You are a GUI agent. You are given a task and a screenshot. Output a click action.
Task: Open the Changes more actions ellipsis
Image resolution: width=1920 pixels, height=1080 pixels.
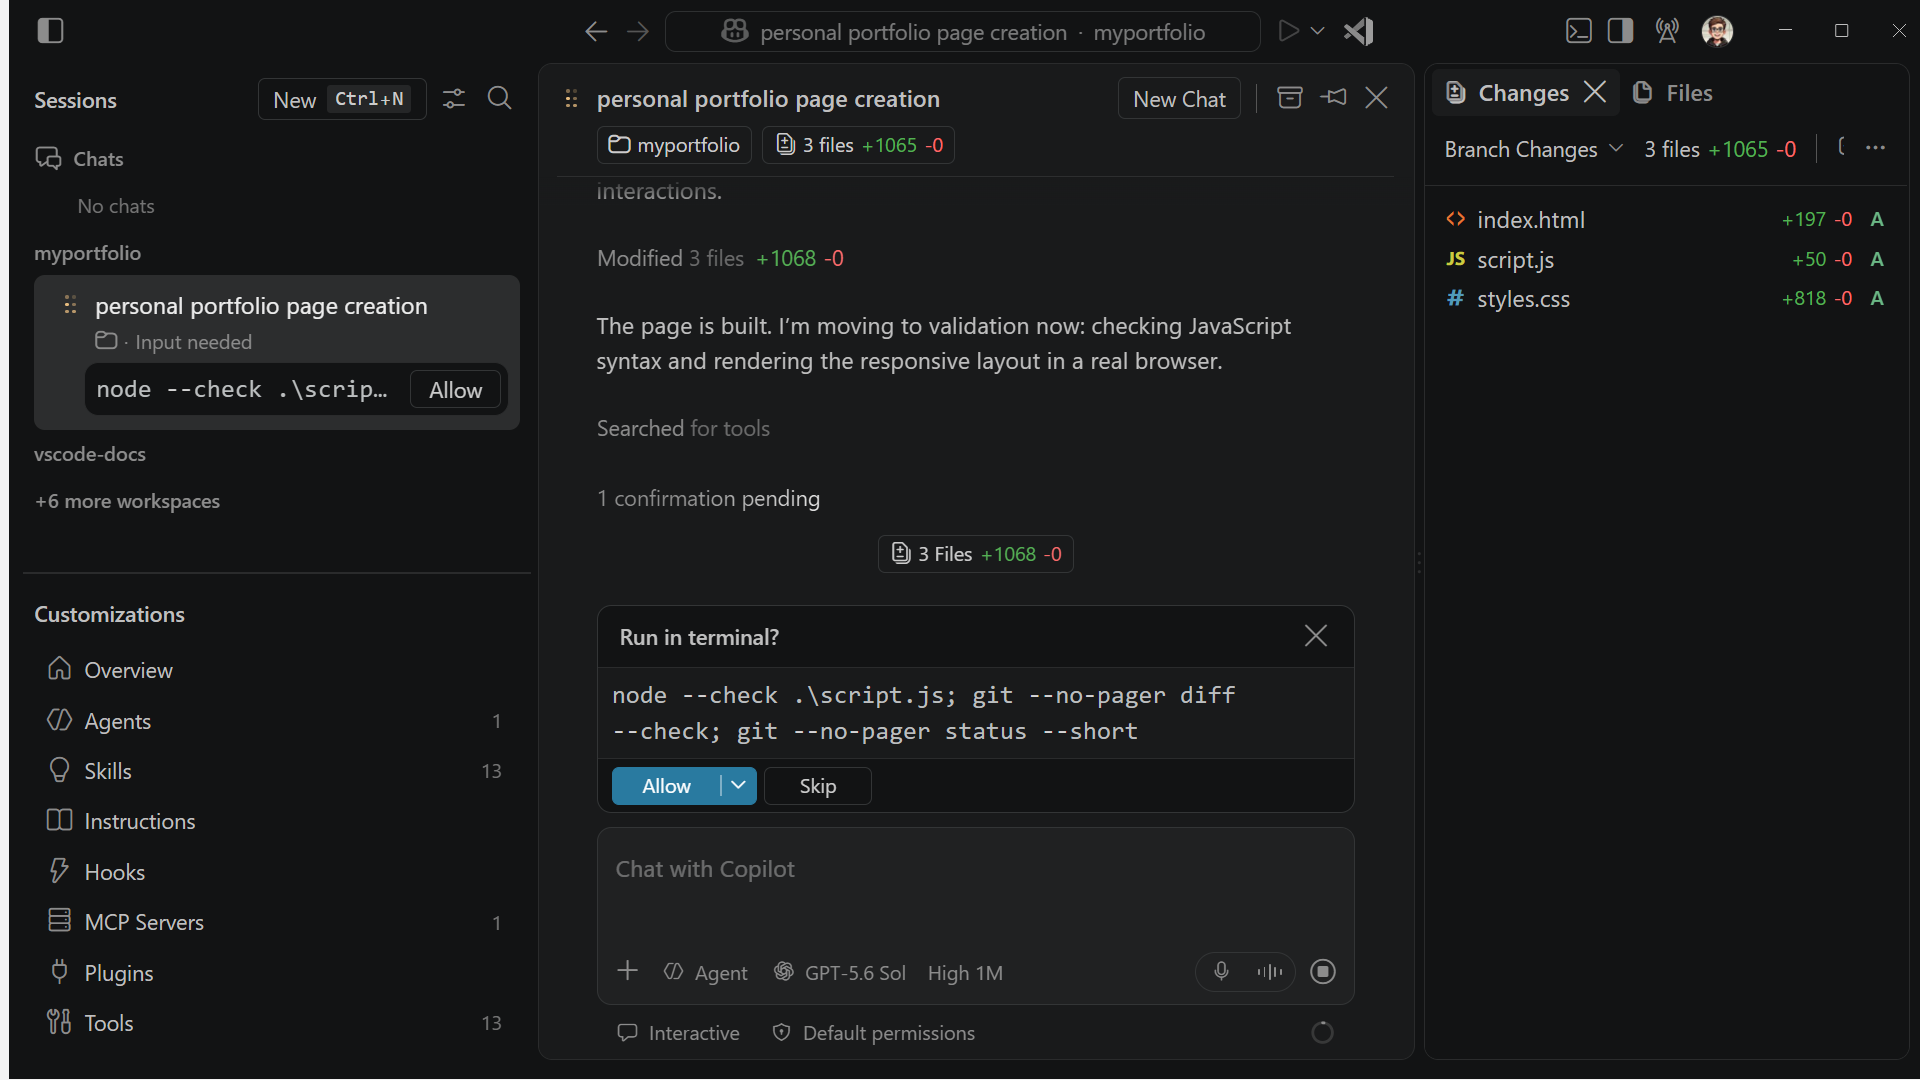pyautogui.click(x=1876, y=147)
